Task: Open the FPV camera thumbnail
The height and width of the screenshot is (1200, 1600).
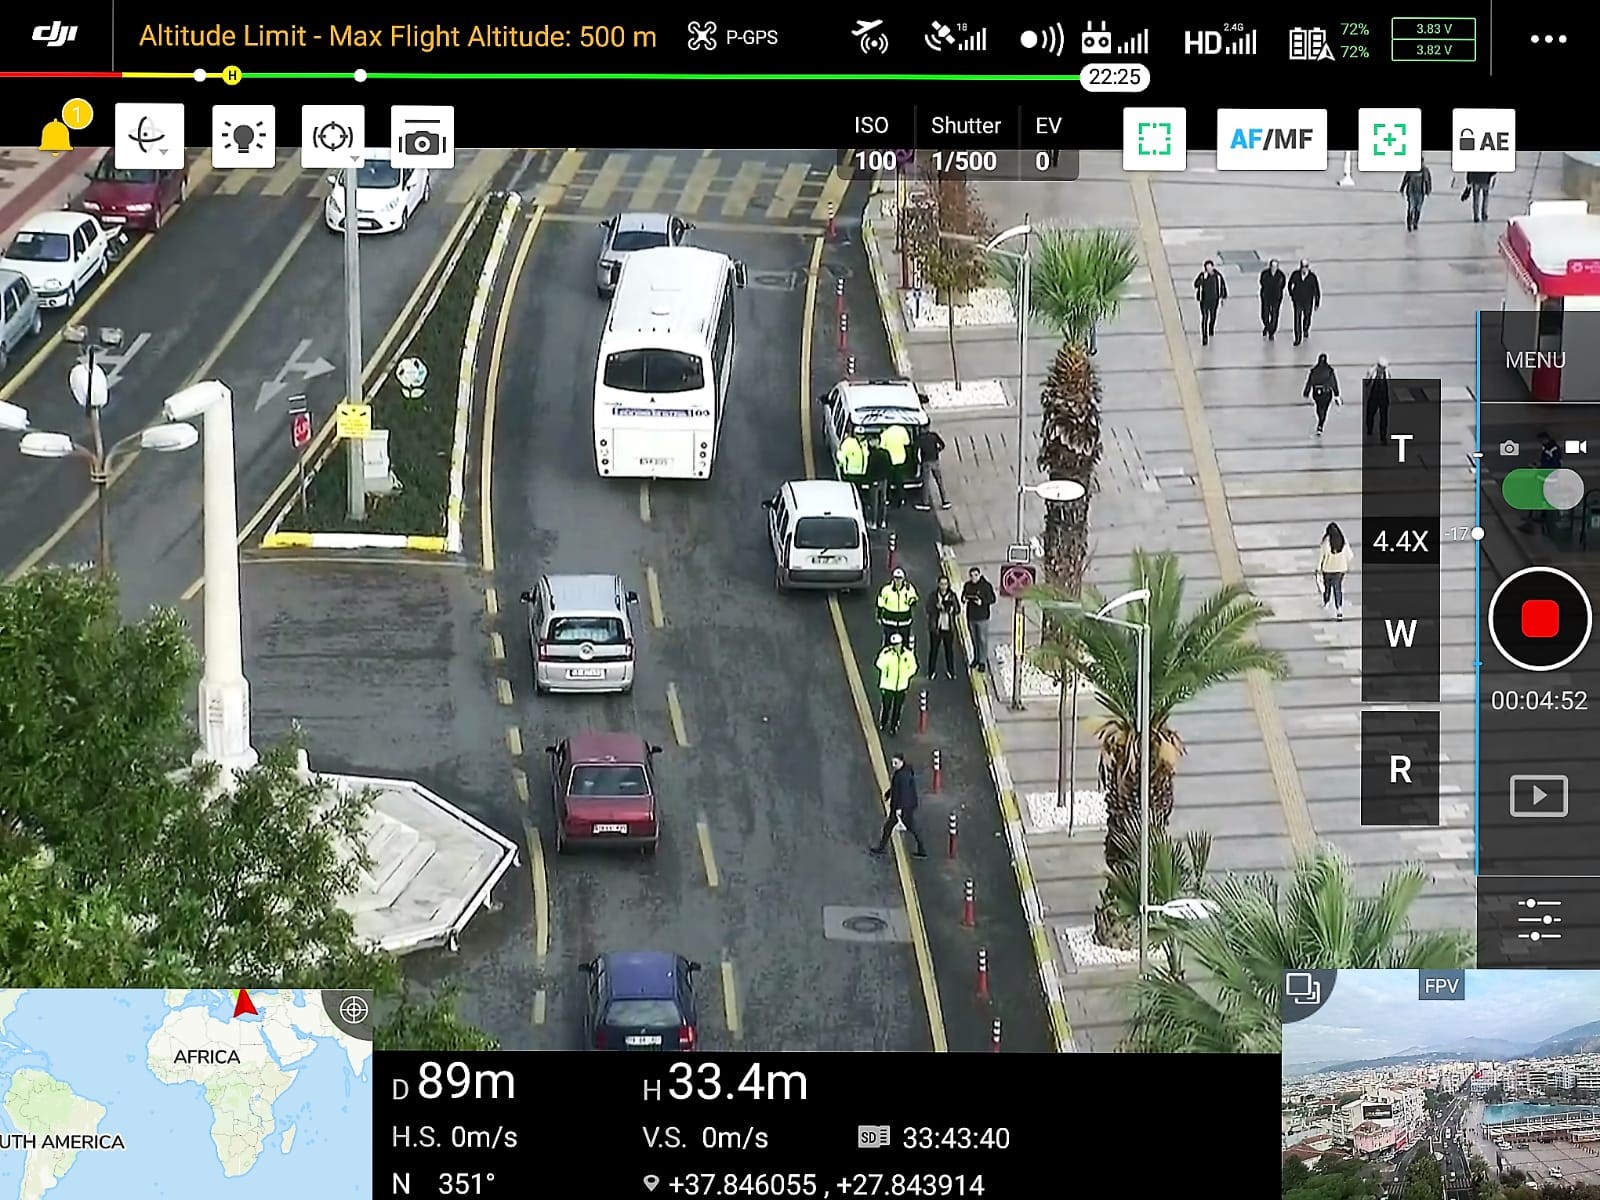Action: coord(1441,1084)
